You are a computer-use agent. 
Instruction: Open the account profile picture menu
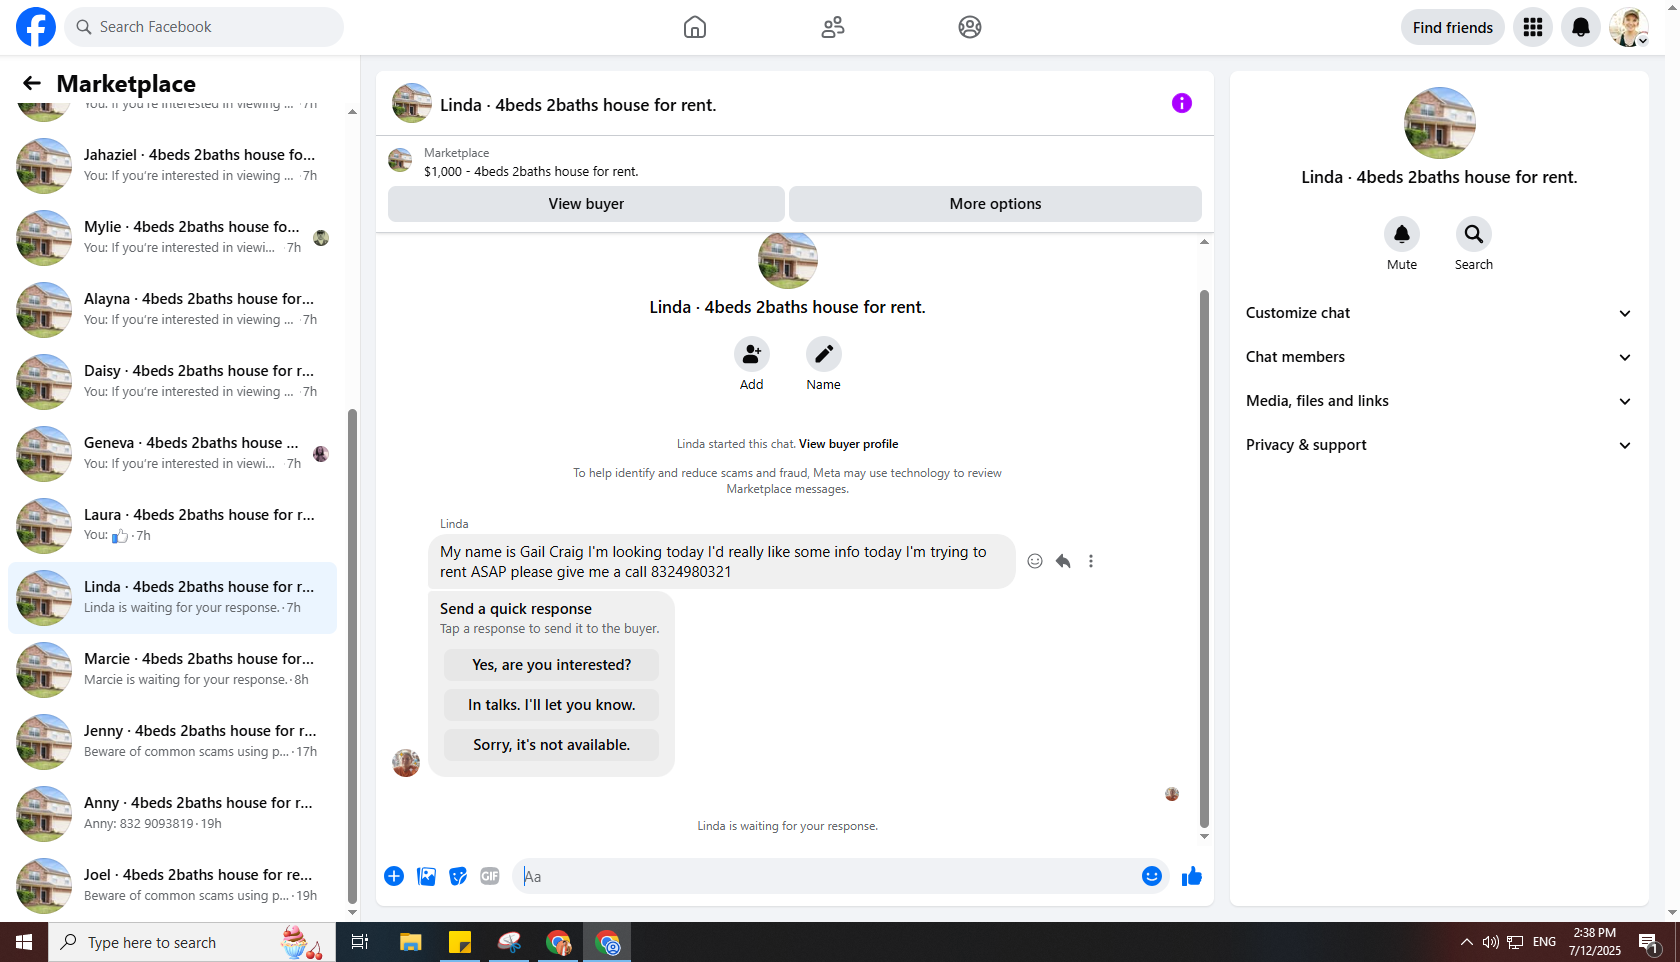pos(1629,27)
